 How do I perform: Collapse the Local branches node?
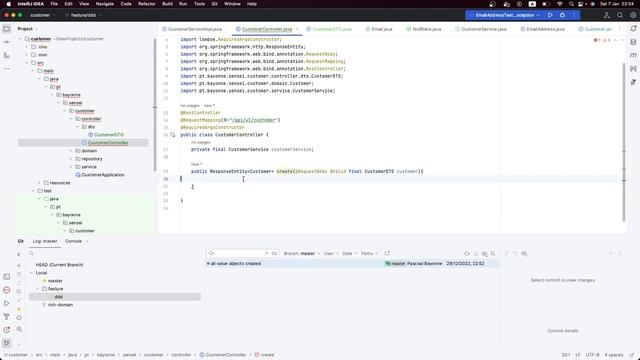click(32, 273)
